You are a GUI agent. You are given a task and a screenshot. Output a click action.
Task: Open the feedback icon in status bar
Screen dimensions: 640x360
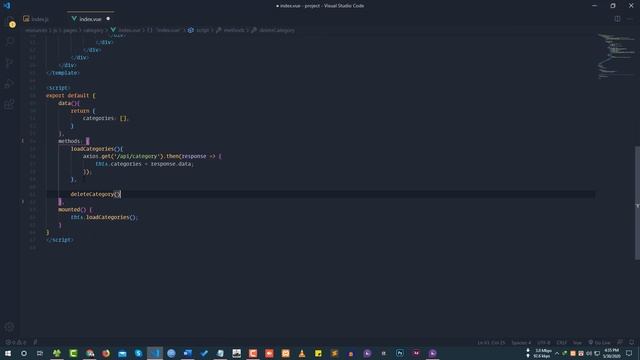coord(620,342)
